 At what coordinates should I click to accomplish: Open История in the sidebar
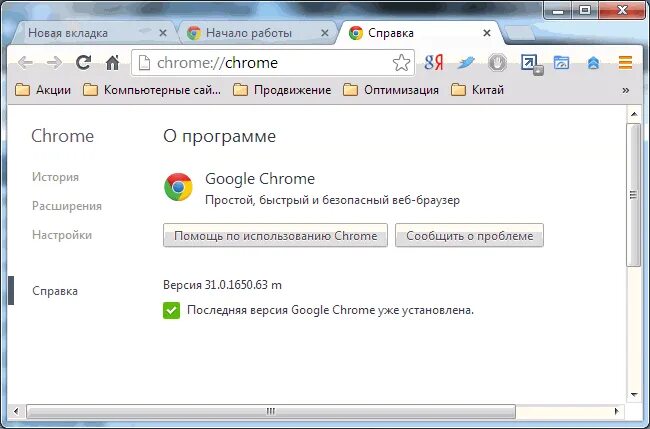[x=55, y=177]
